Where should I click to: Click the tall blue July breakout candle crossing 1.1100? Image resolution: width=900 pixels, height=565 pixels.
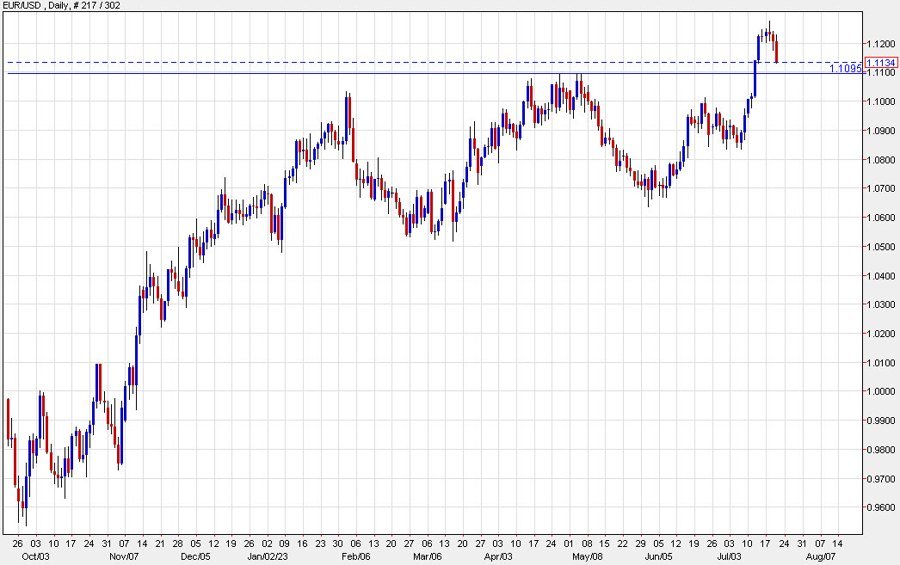pyautogui.click(x=754, y=78)
